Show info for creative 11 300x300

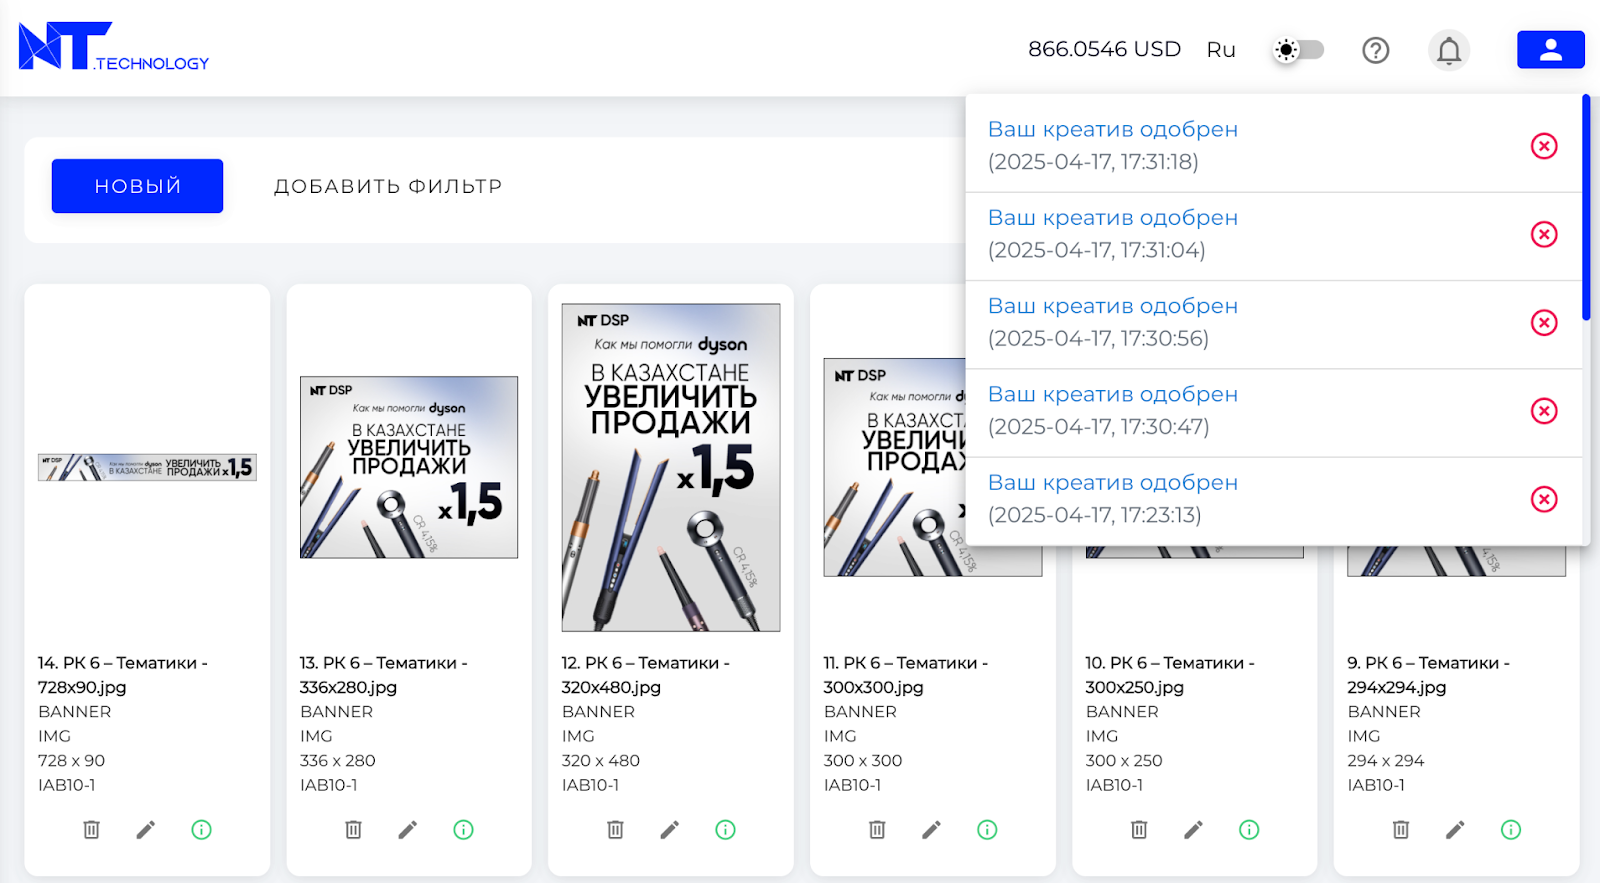pyautogui.click(x=987, y=829)
